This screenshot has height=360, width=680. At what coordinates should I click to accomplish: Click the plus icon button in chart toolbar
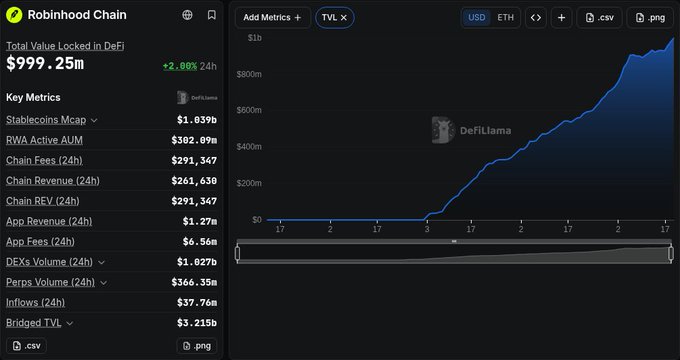point(562,18)
